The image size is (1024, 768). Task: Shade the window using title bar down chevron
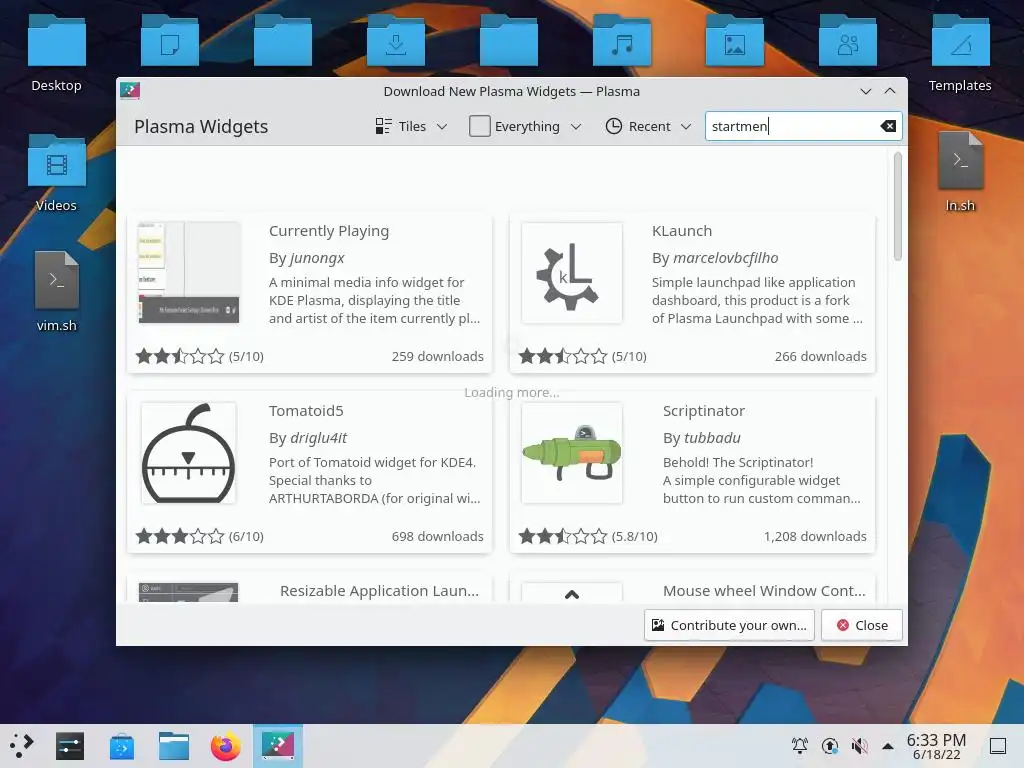[865, 91]
